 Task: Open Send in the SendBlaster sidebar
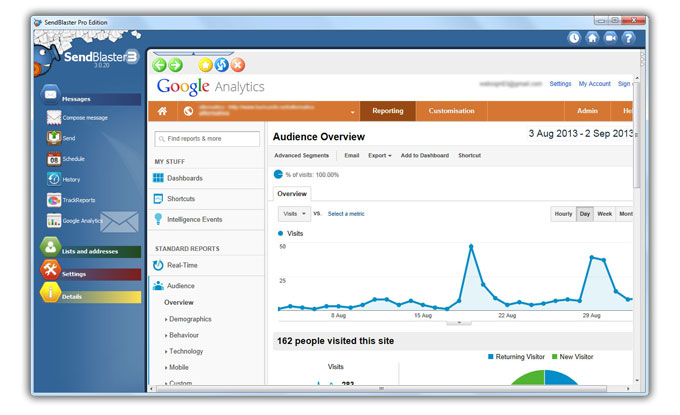click(61, 138)
